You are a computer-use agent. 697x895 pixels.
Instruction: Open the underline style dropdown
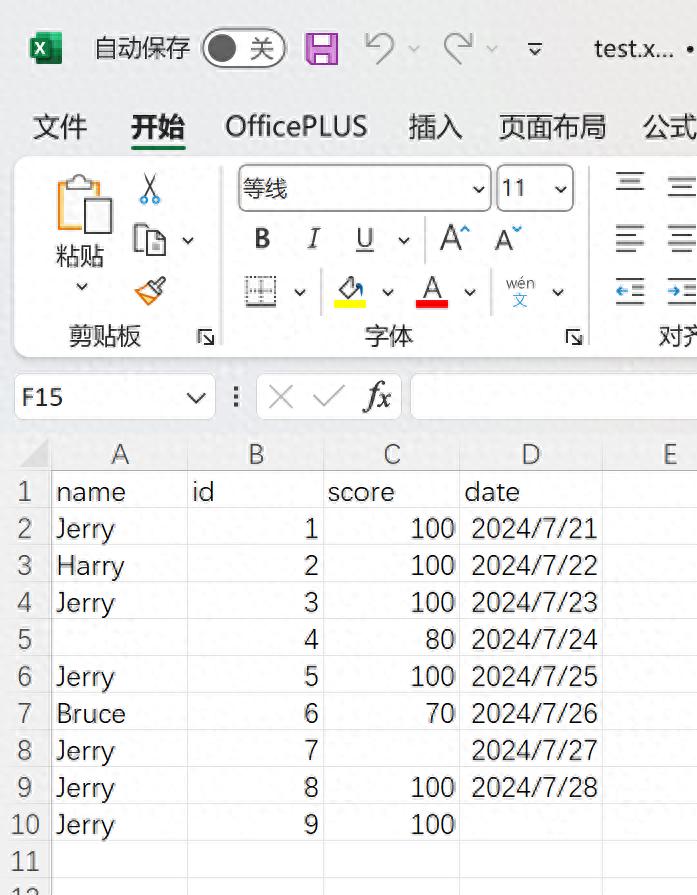(404, 240)
